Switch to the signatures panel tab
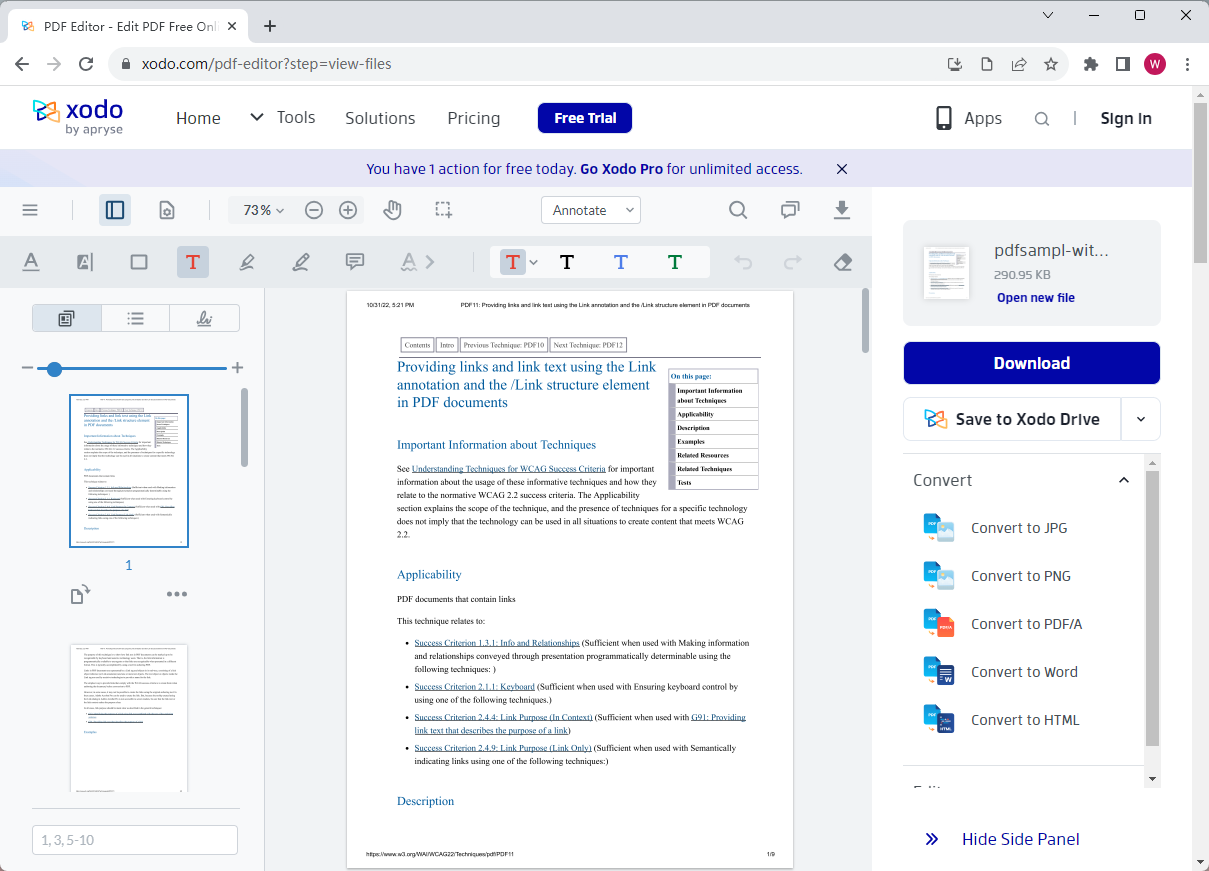This screenshot has height=871, width=1209. (x=204, y=318)
